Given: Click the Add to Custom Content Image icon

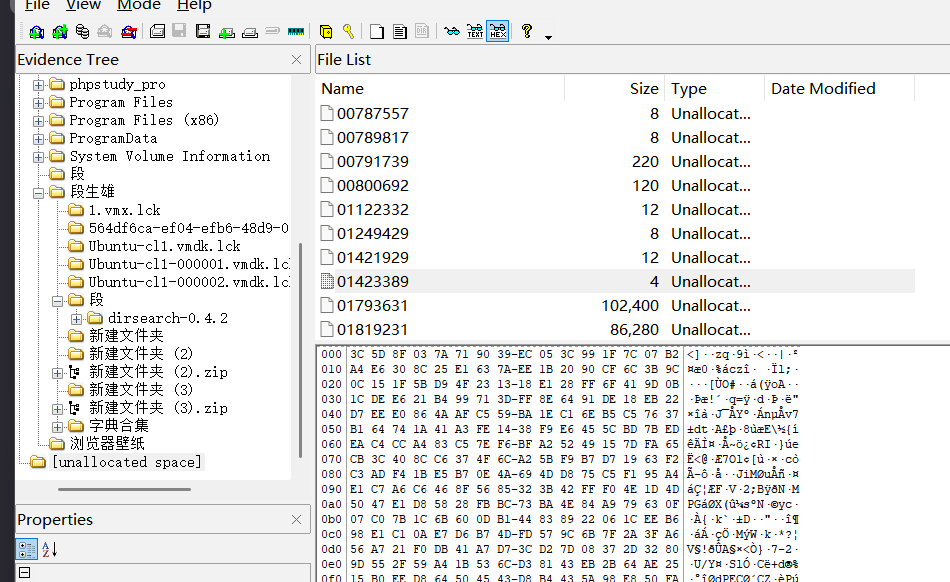Looking at the screenshot, I should coord(227,32).
